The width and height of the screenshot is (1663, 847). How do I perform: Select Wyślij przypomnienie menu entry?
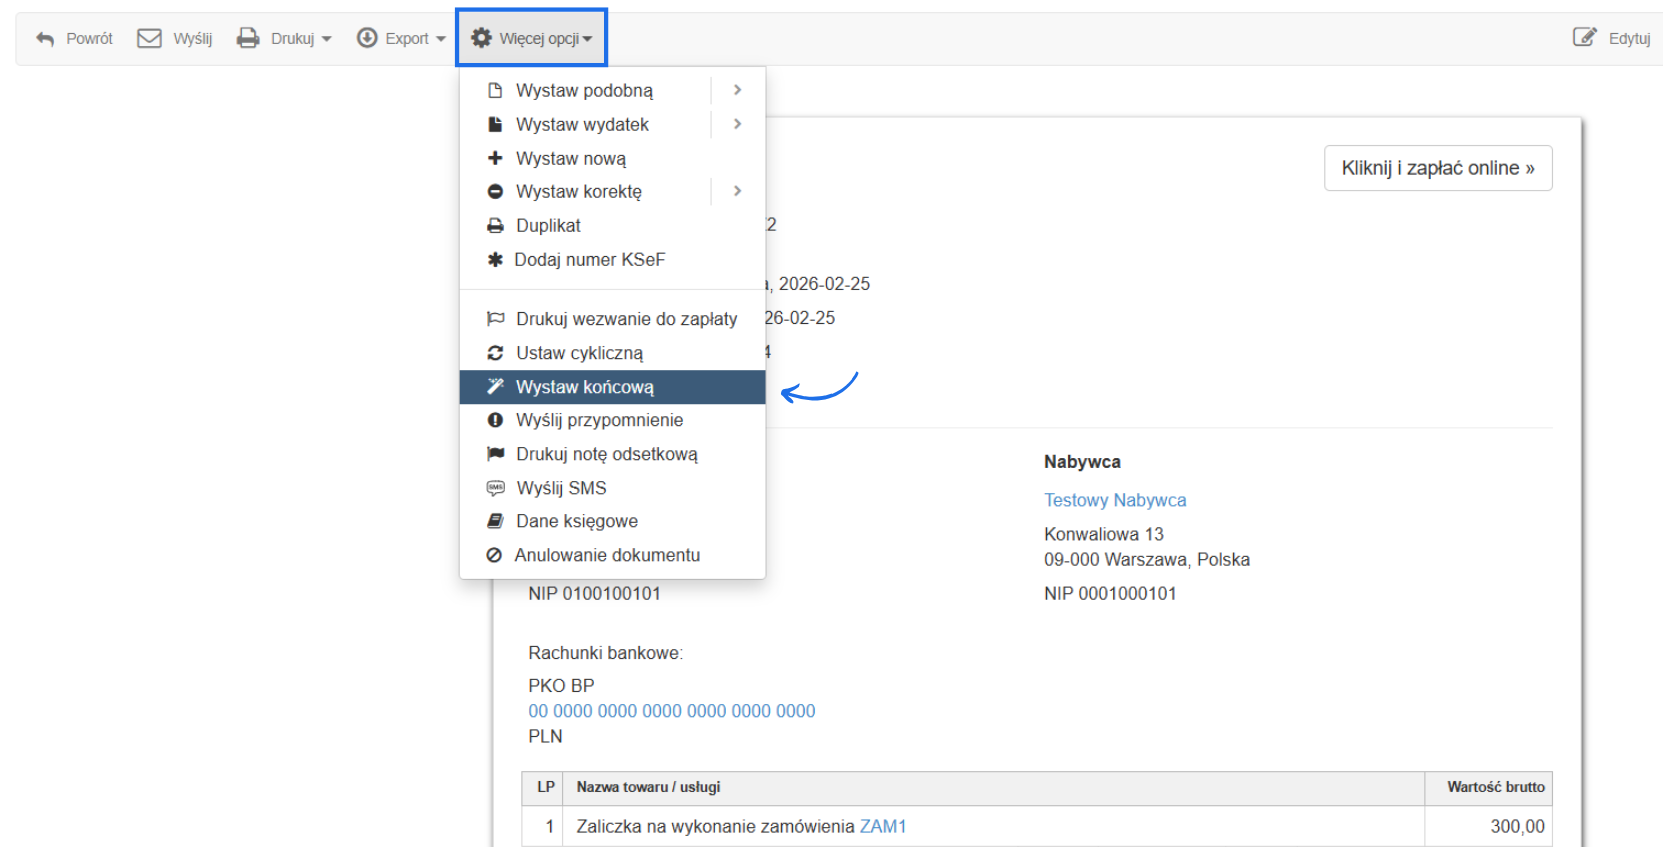coord(599,420)
